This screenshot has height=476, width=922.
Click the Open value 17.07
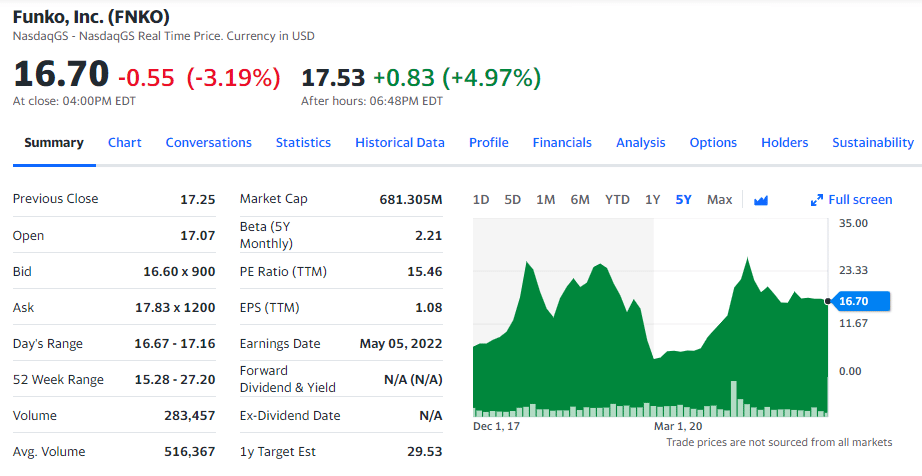click(198, 236)
